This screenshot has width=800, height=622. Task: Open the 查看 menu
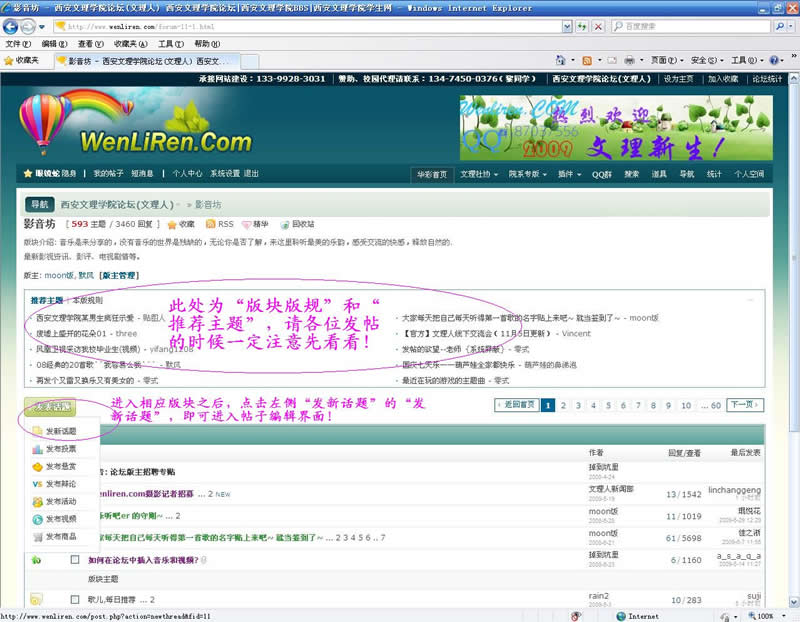90,44
